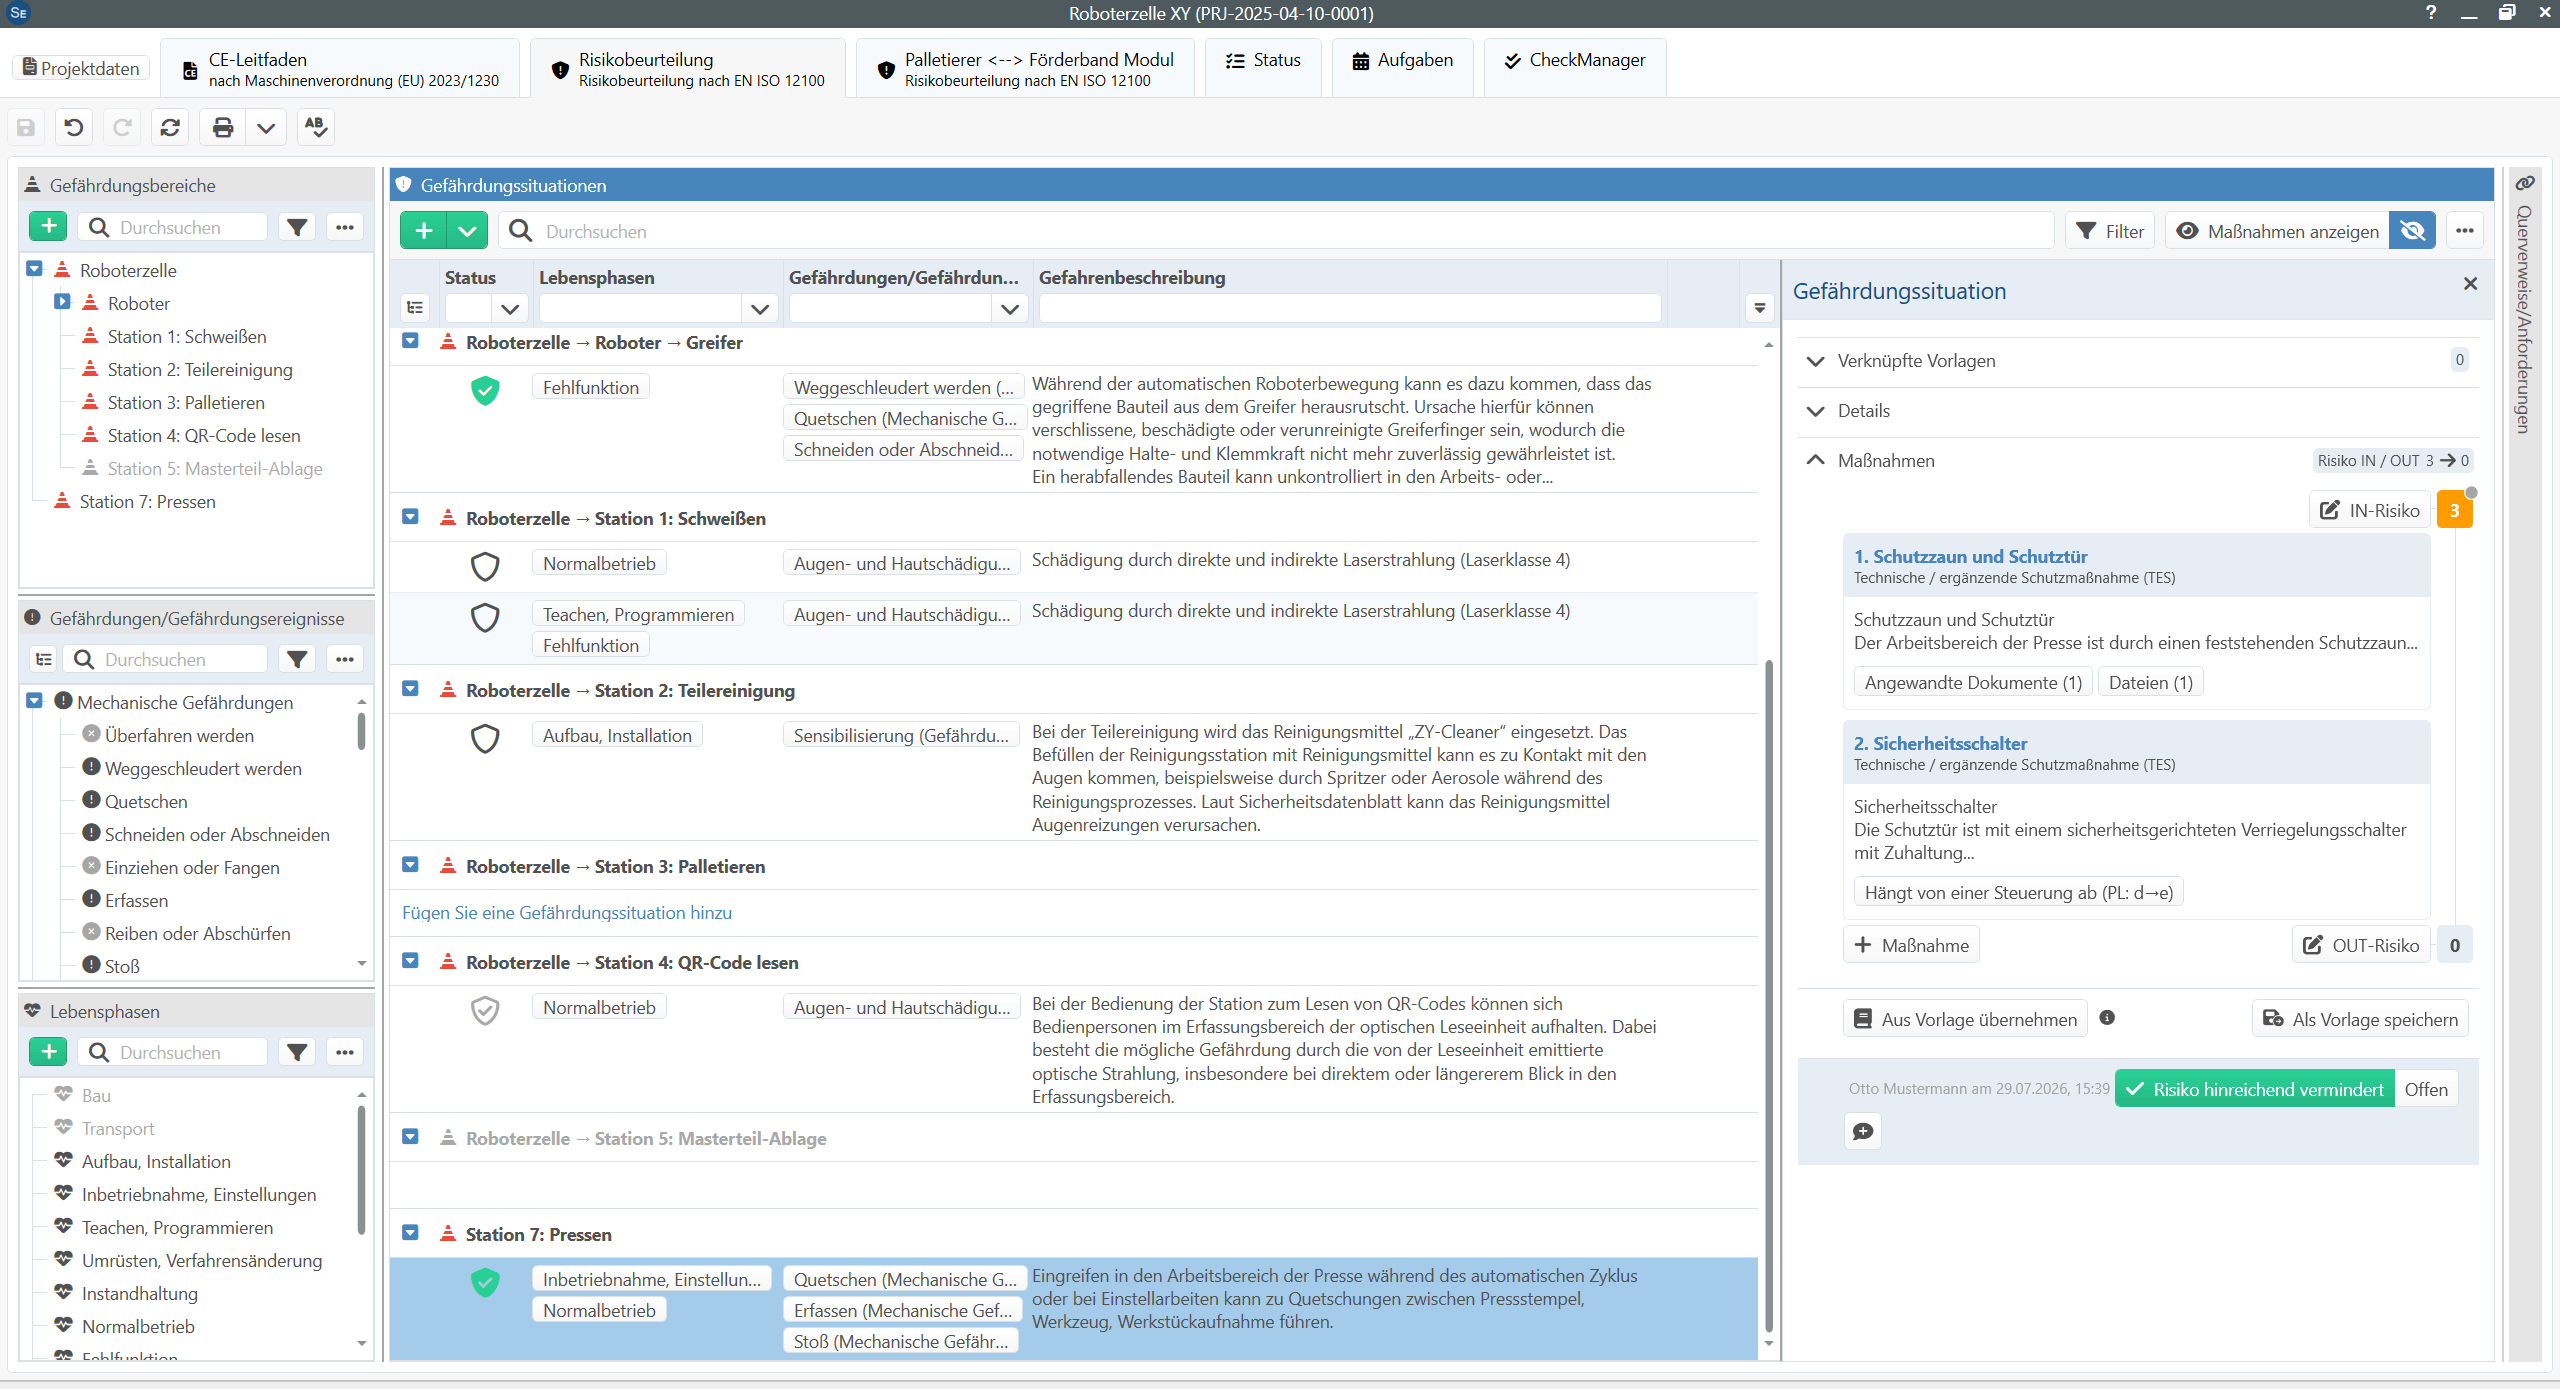Open filter in Lebensphasen panel
Screen dimensions: 2560x1389
click(297, 1052)
